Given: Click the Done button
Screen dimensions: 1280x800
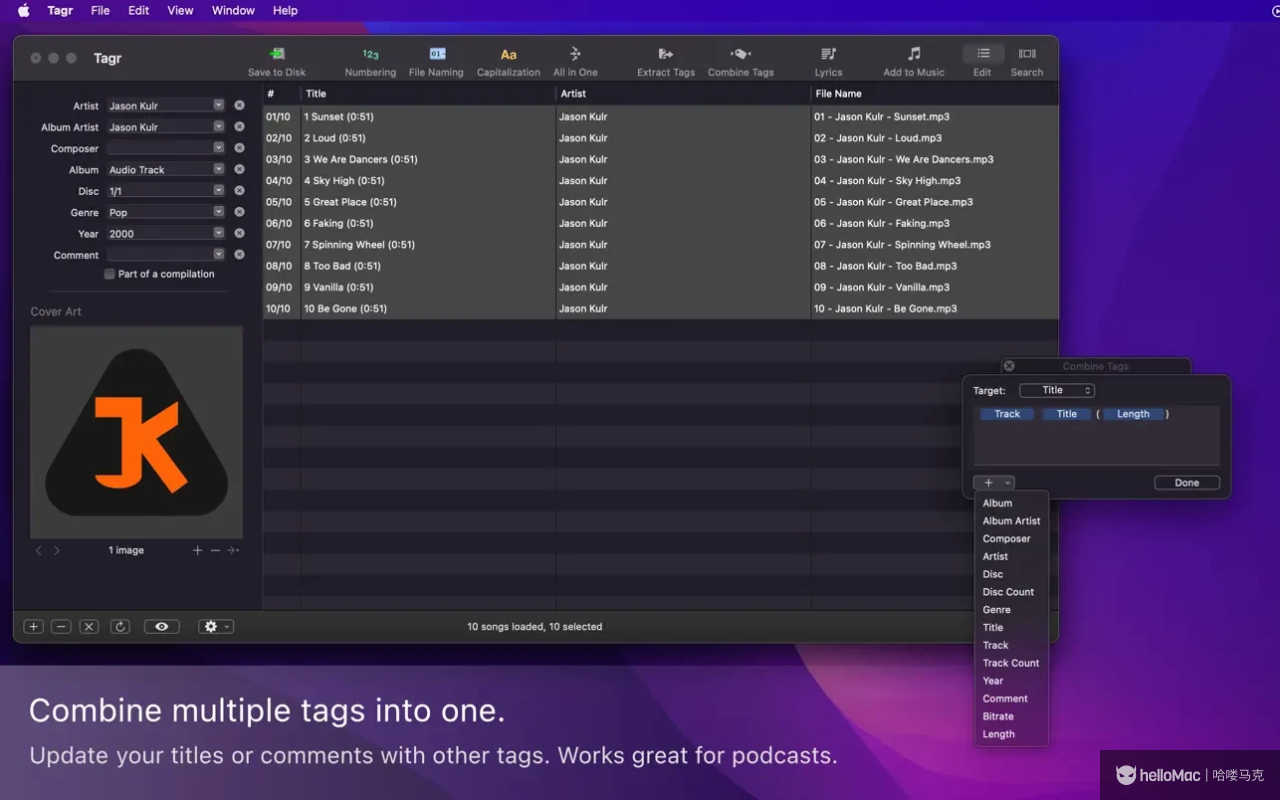Looking at the screenshot, I should click(1187, 483).
